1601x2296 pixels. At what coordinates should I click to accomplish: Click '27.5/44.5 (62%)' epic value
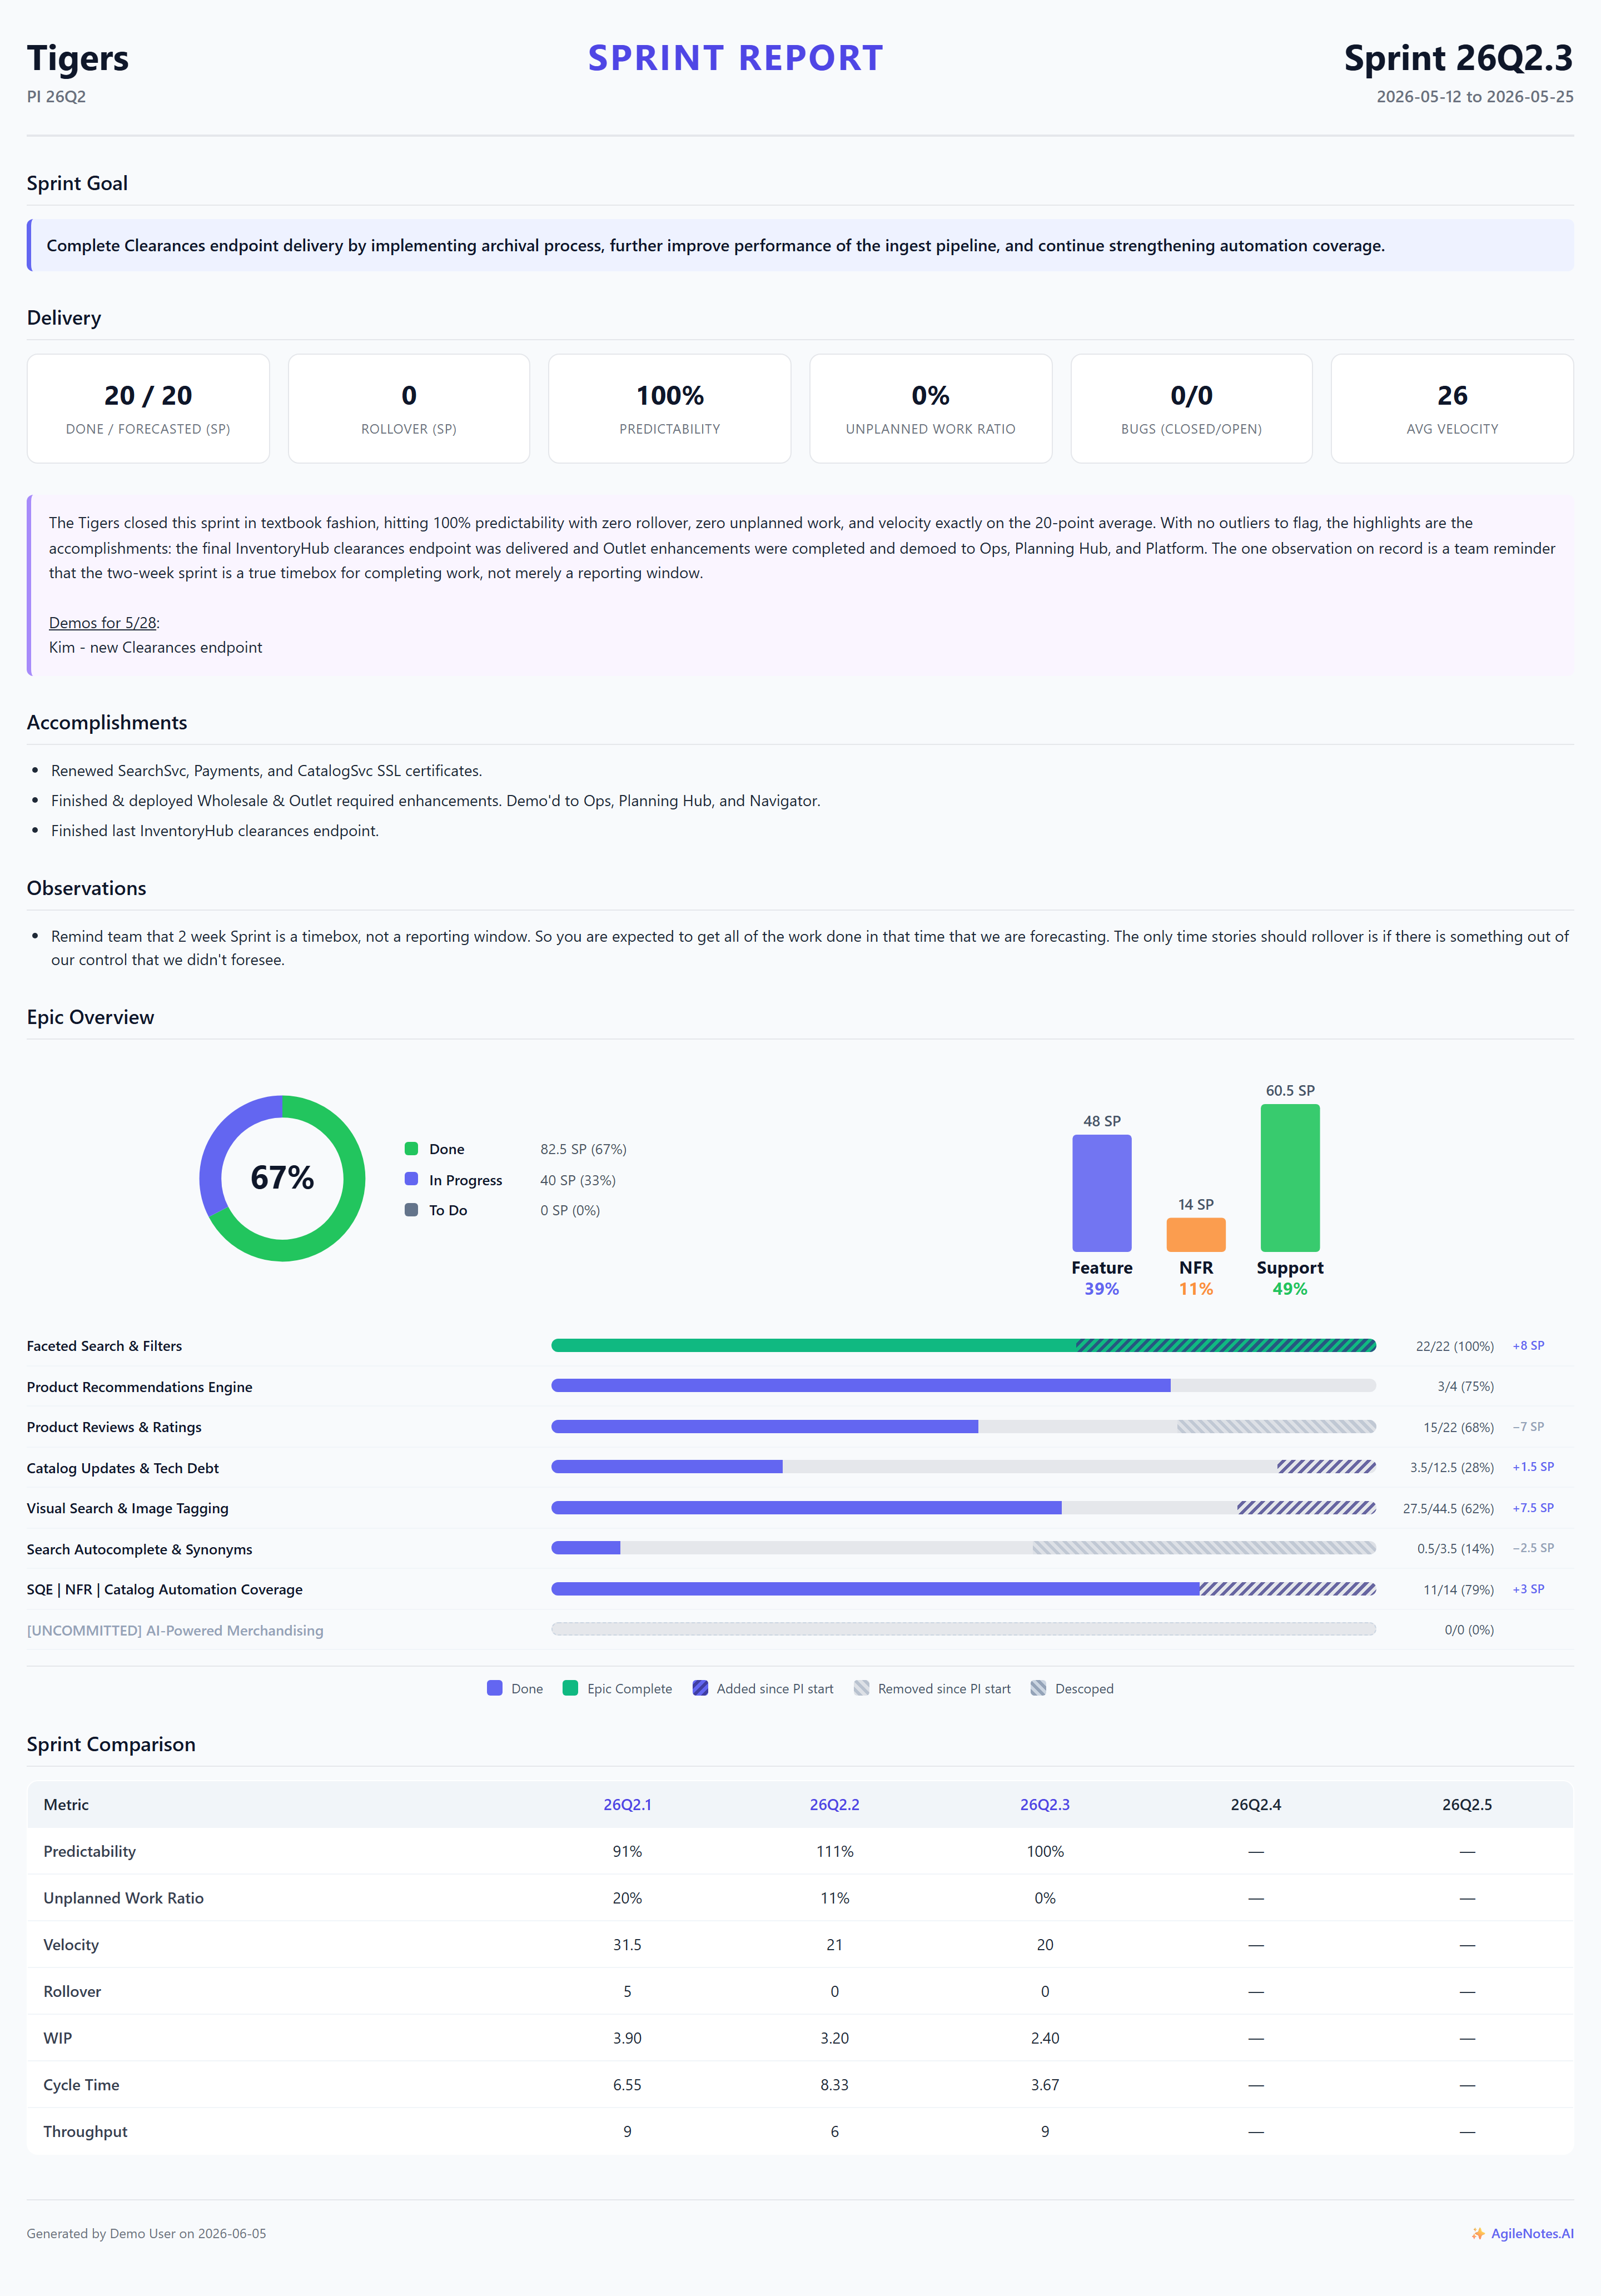pyautogui.click(x=1448, y=1508)
